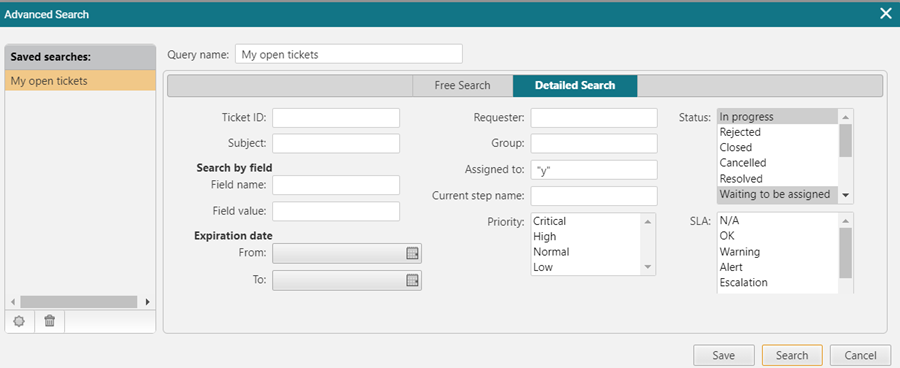This screenshot has height=368, width=900.
Task: Click saved searches horizontal scrollbar thumb
Action: click(79, 301)
